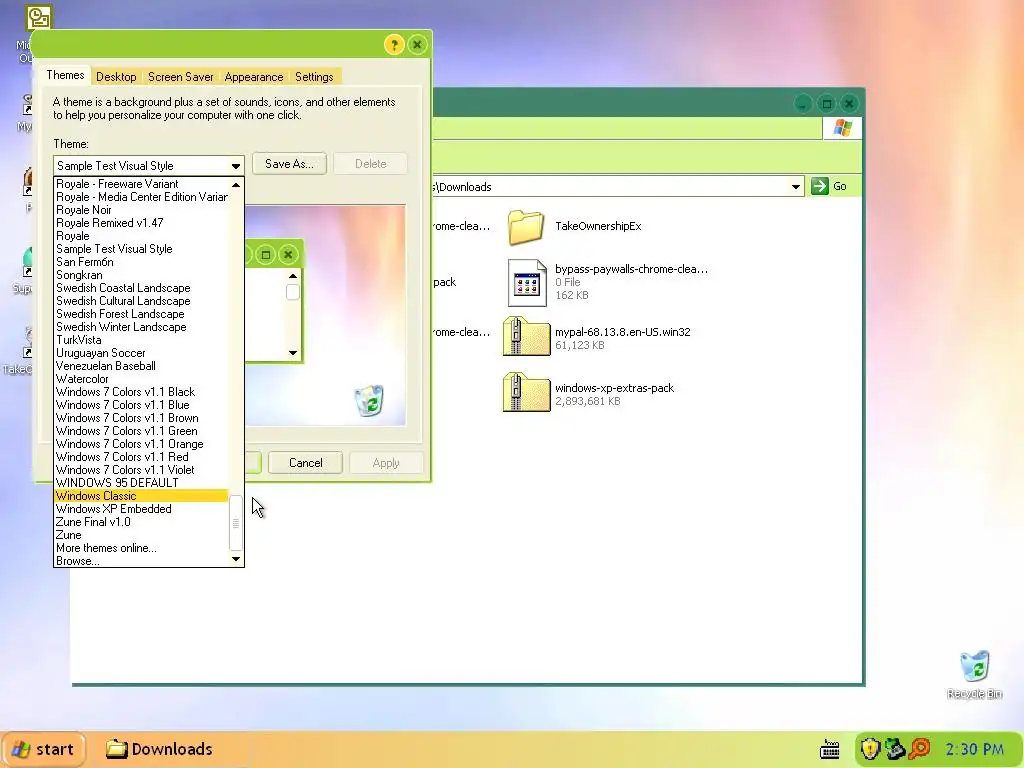Select the Zune theme entry
Viewport: 1024px width, 768px height.
141,535
